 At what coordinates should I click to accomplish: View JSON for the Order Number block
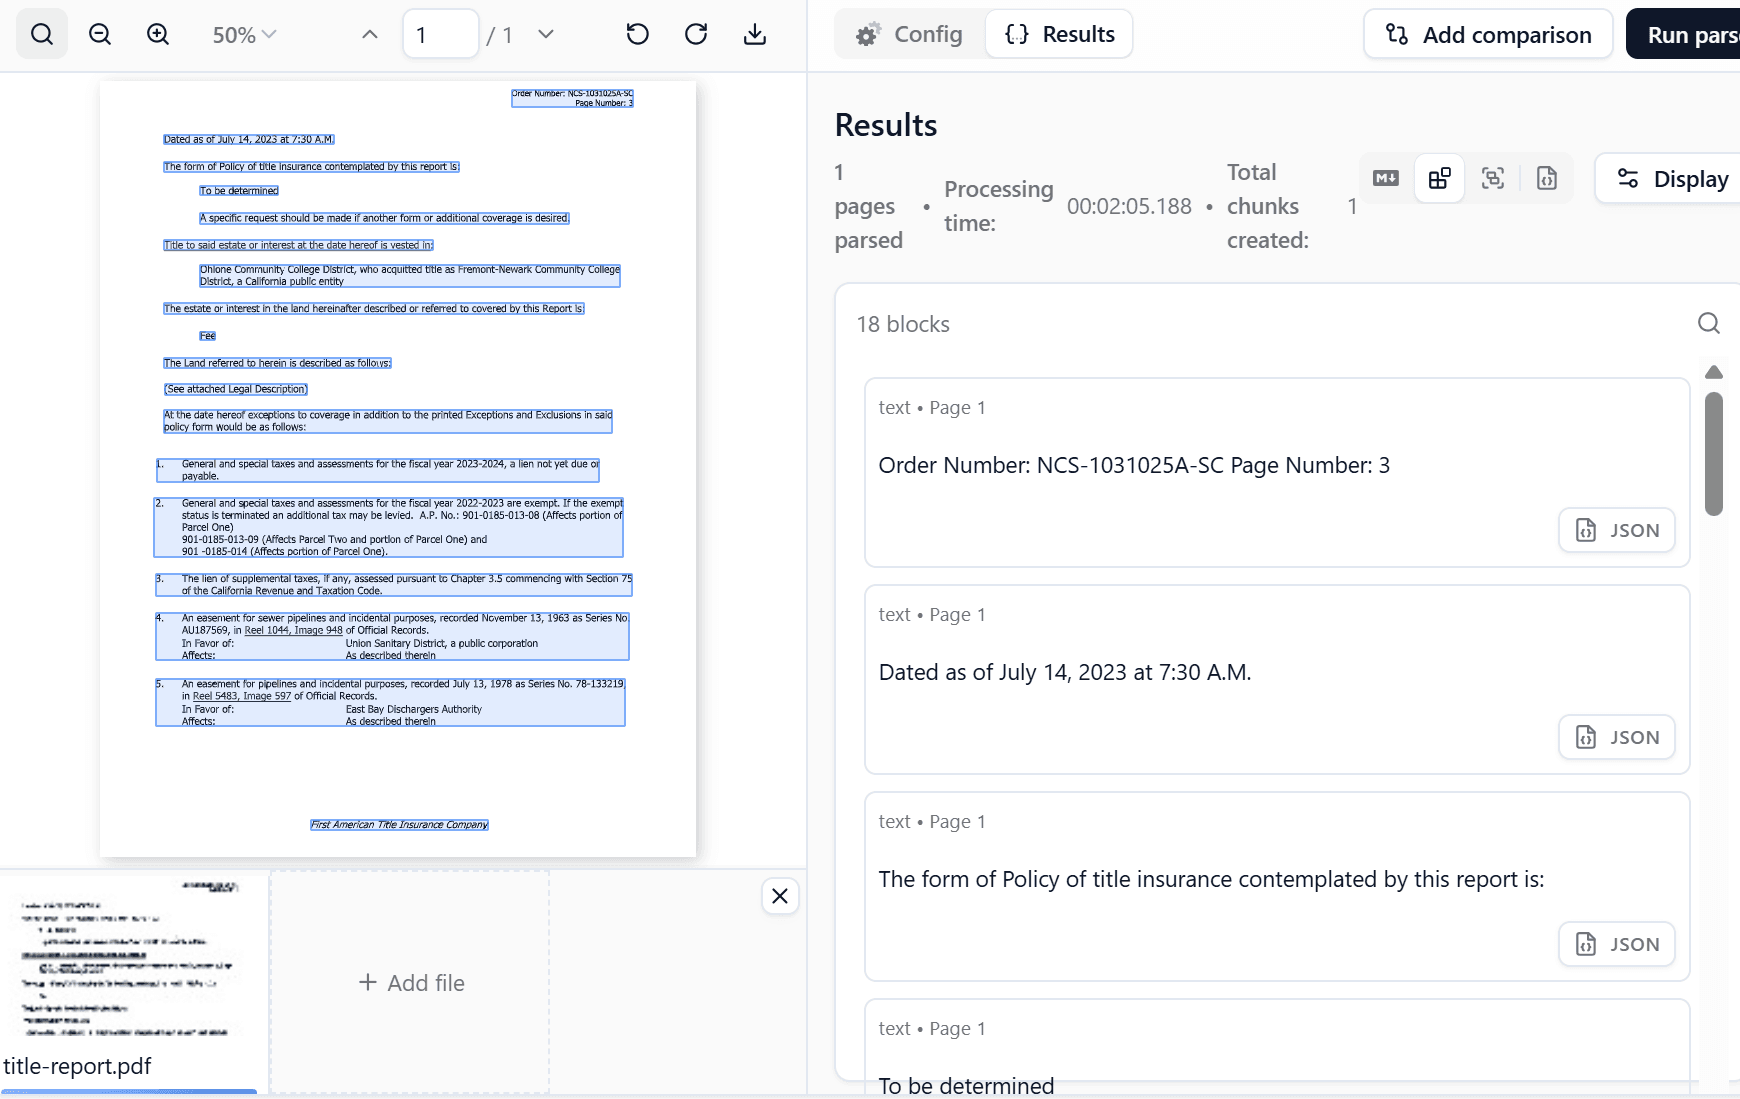click(x=1616, y=530)
